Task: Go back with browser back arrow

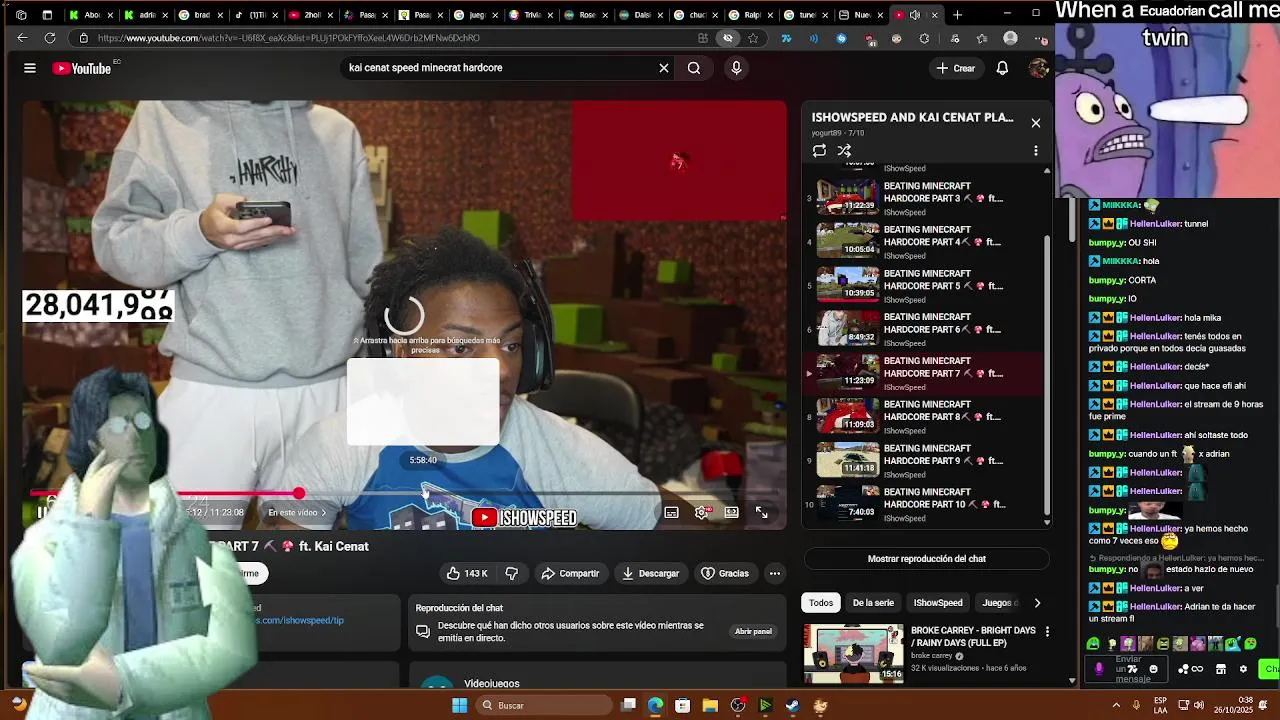Action: (x=22, y=38)
